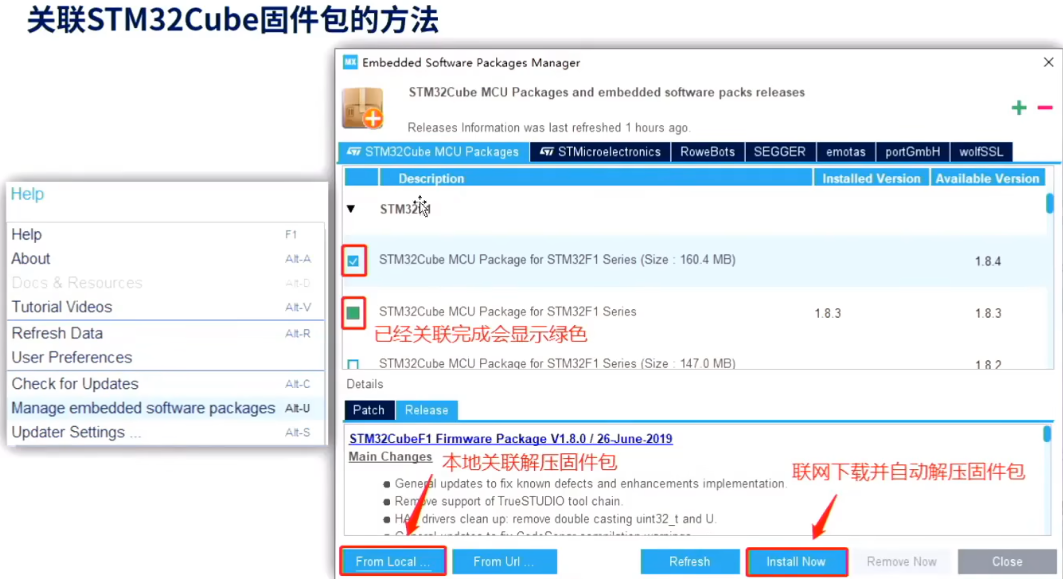The height and width of the screenshot is (579, 1063).
Task: Select Check for Updates menu item
Action: tap(163, 384)
